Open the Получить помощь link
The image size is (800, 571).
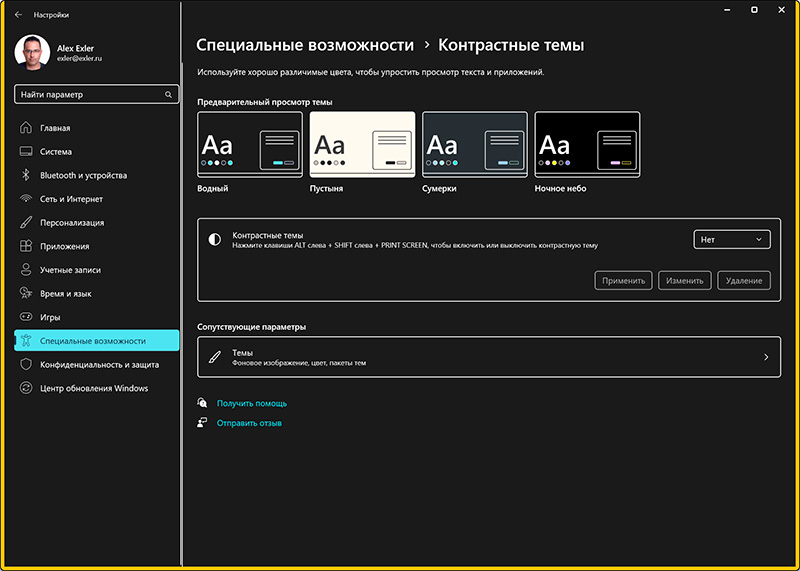pos(251,403)
